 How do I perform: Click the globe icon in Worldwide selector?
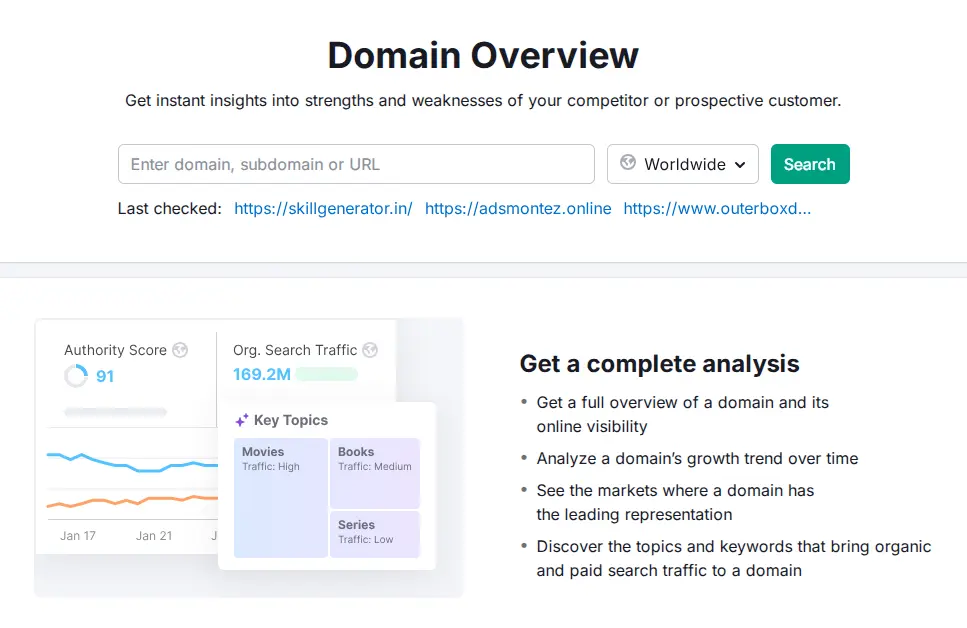(x=628, y=163)
